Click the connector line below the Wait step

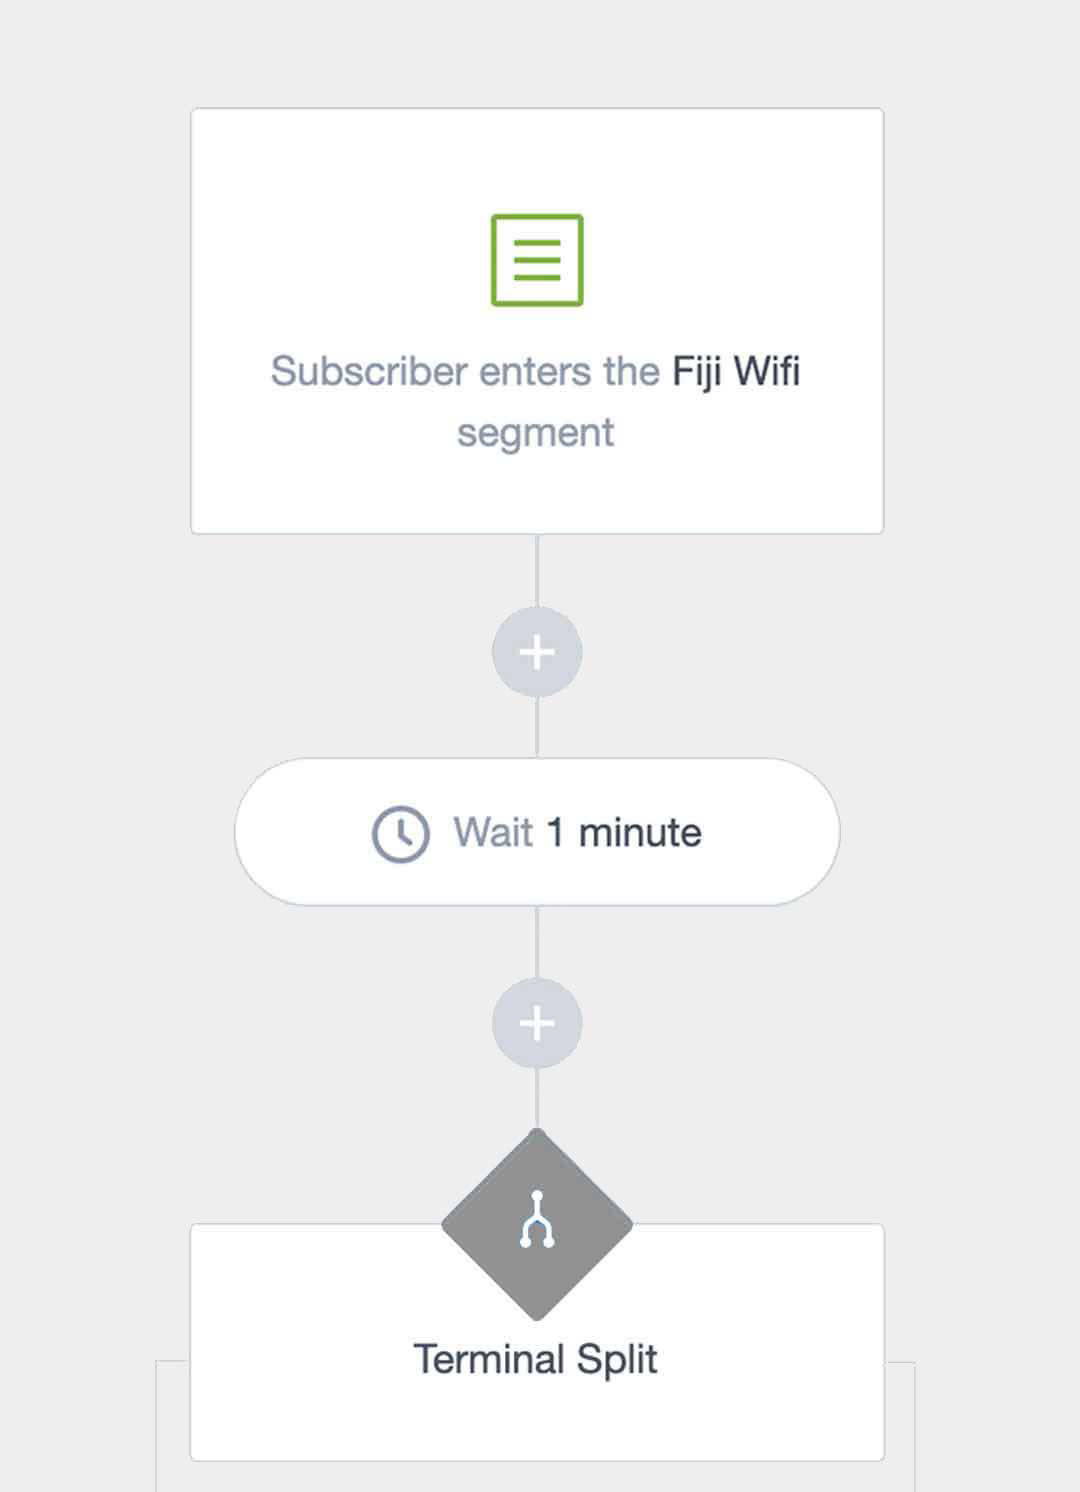(x=537, y=942)
